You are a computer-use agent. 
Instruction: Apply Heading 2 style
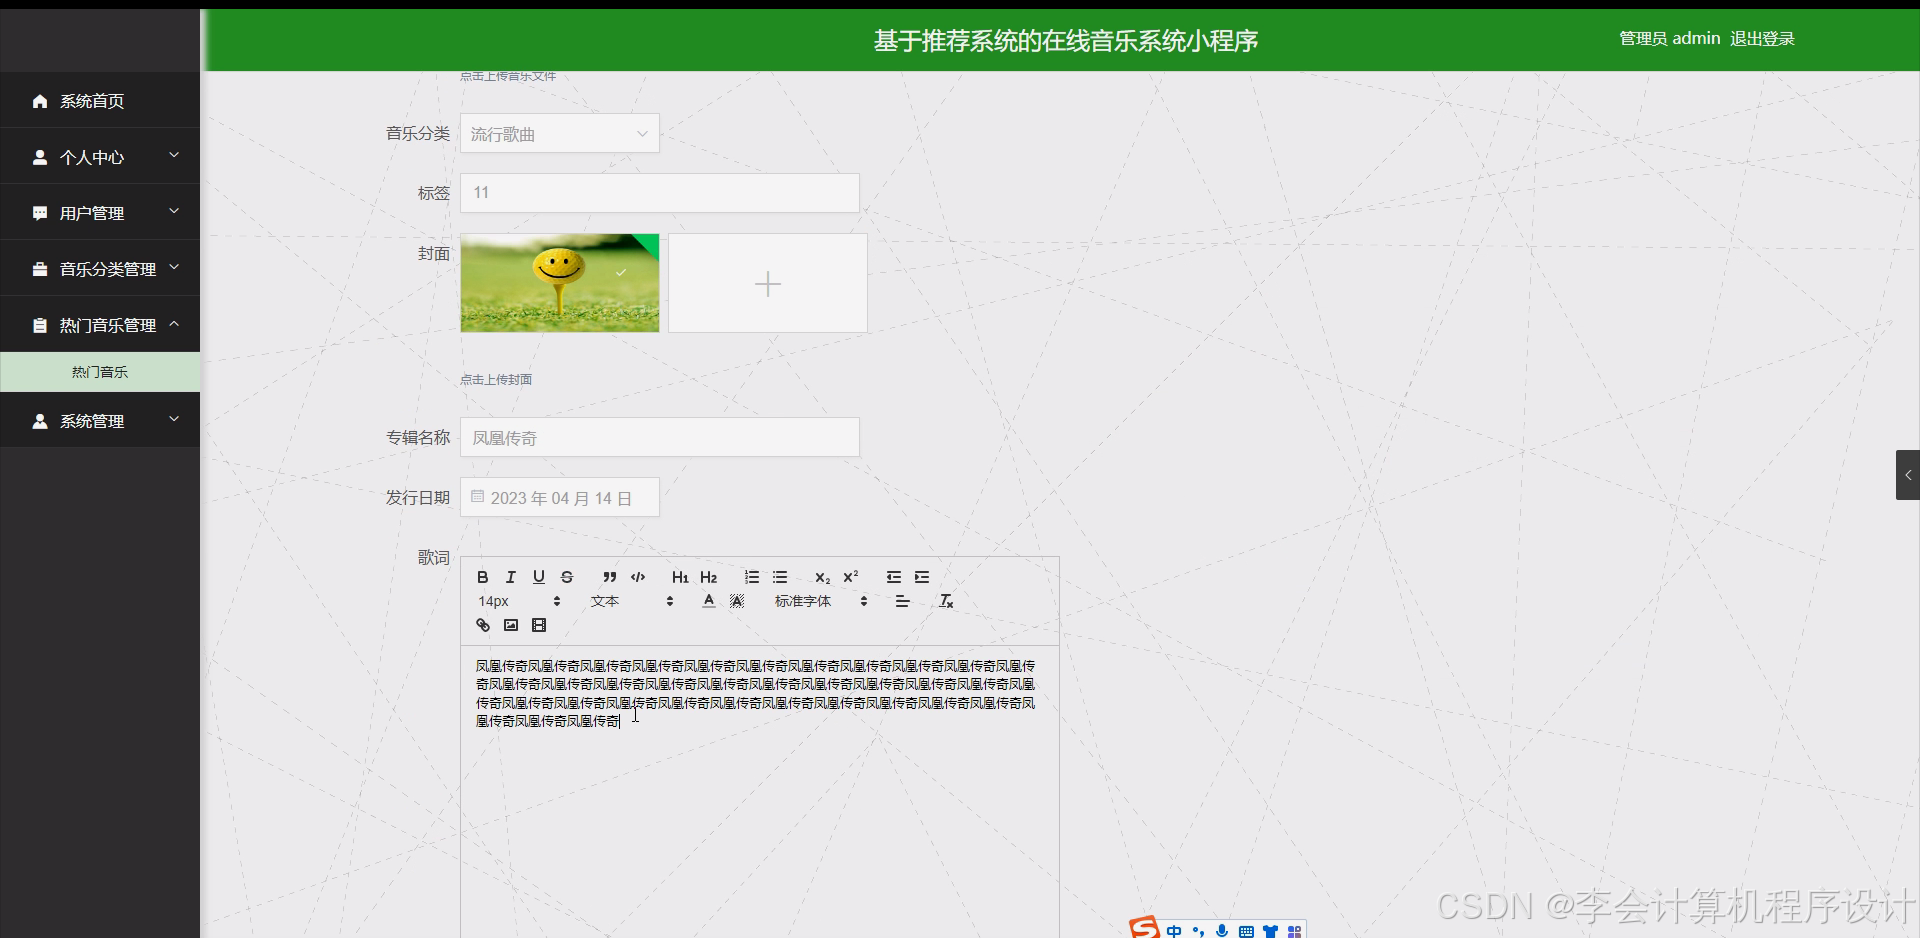(708, 577)
